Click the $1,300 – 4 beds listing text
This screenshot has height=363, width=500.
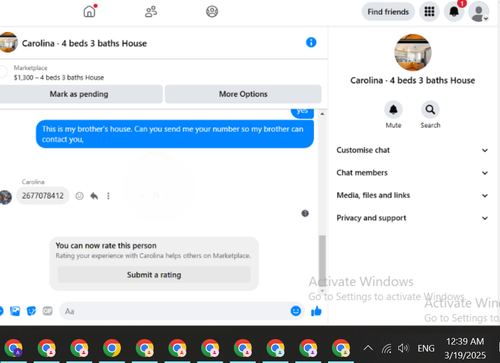click(59, 78)
